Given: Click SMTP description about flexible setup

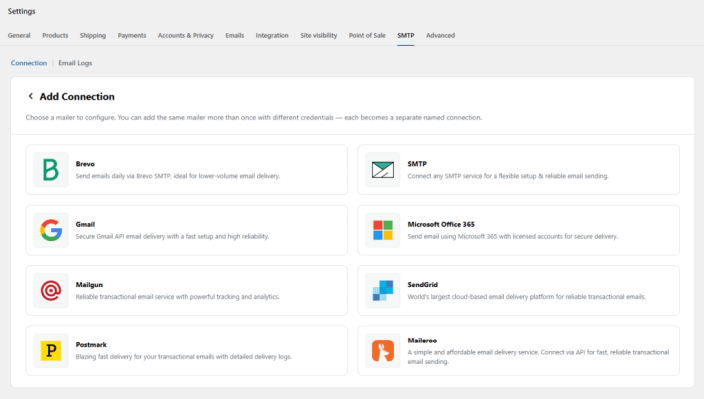Looking at the screenshot, I should pyautogui.click(x=508, y=176).
